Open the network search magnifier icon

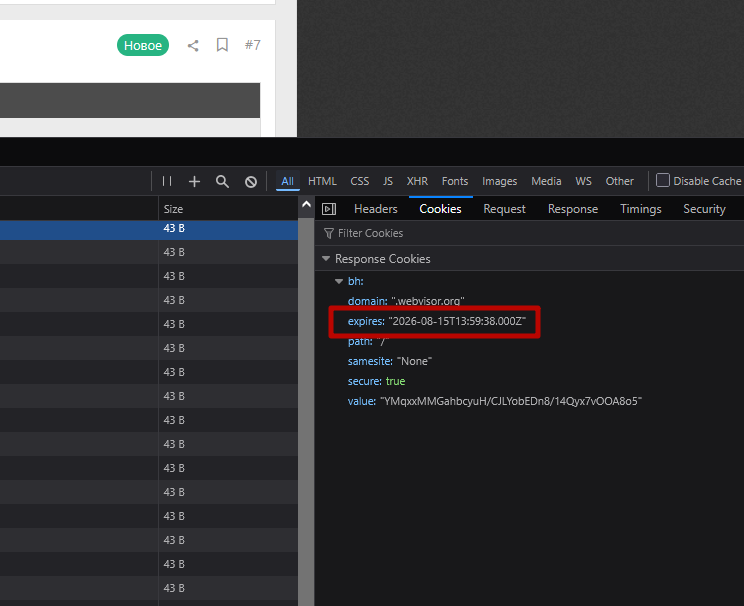222,181
